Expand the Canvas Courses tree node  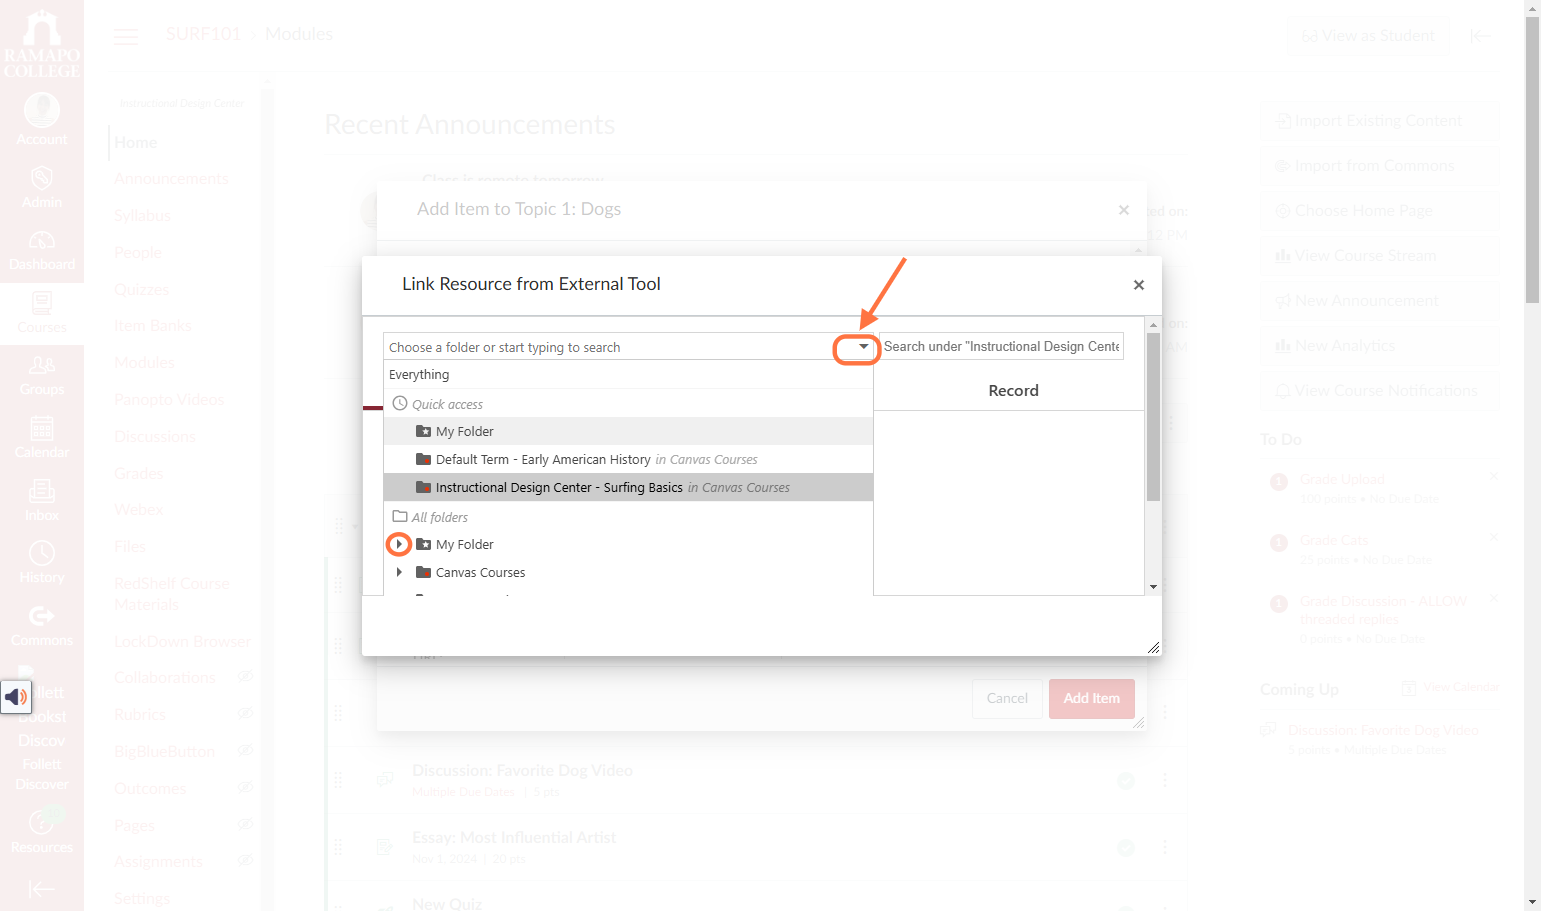click(399, 572)
